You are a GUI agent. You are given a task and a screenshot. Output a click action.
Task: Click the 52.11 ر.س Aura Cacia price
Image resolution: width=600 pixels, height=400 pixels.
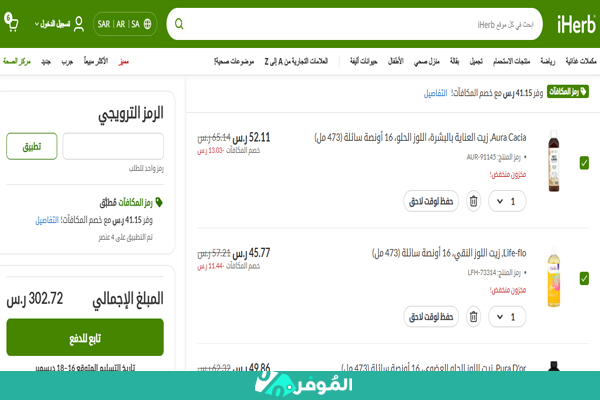(x=251, y=137)
